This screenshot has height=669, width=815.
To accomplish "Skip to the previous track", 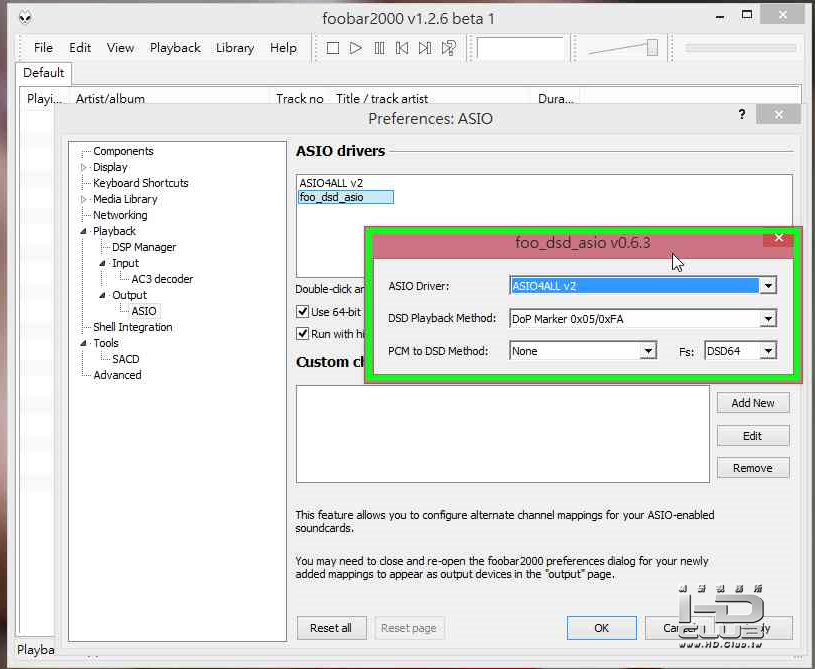I will click(x=402, y=48).
